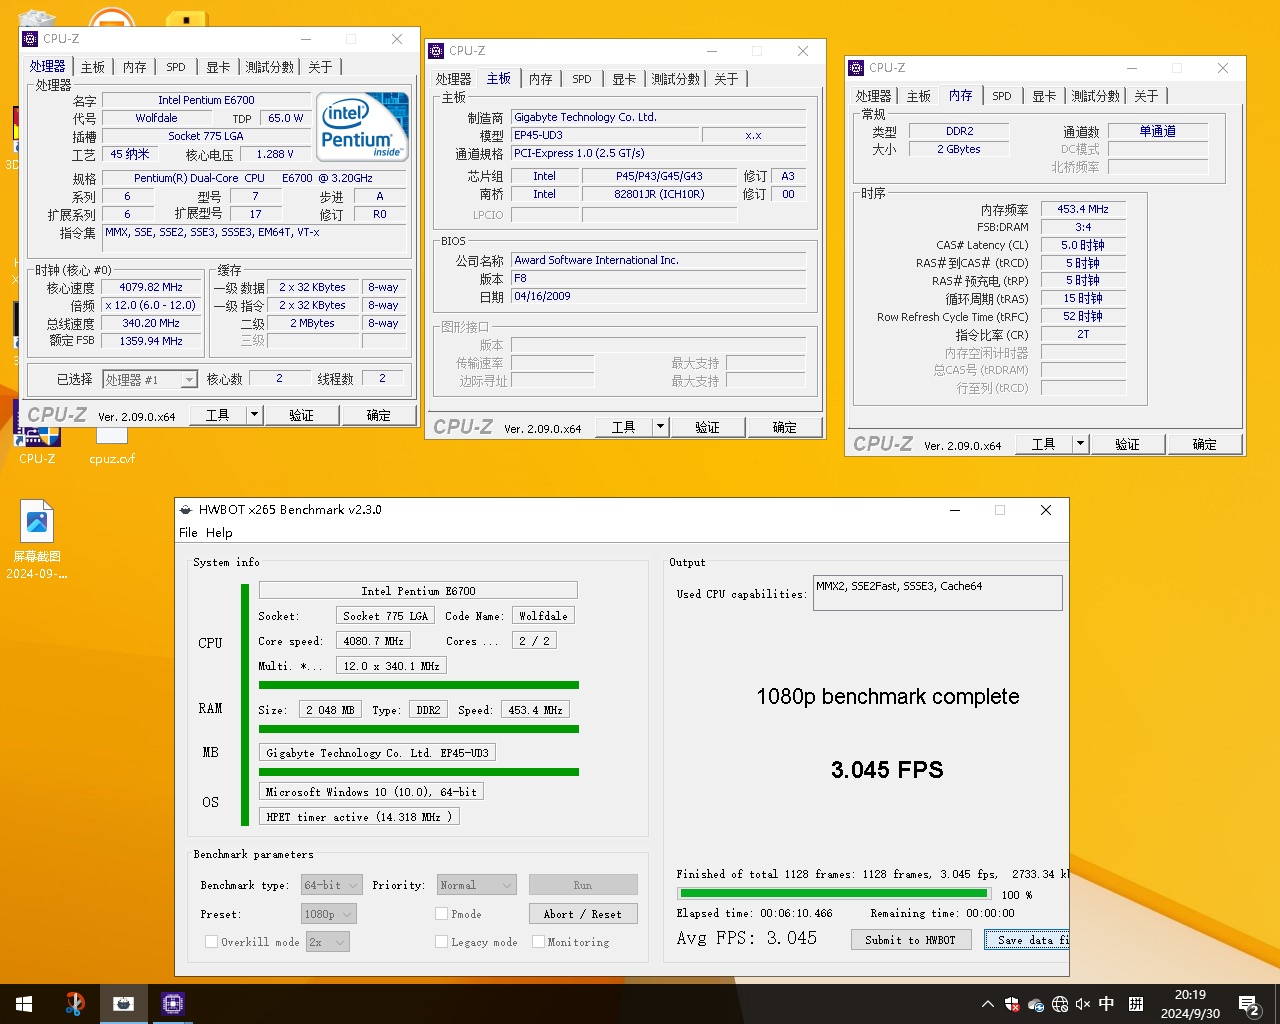1280x1024 pixels.
Task: Click the 内存频率 453.4 MHz value
Action: pos(1083,209)
